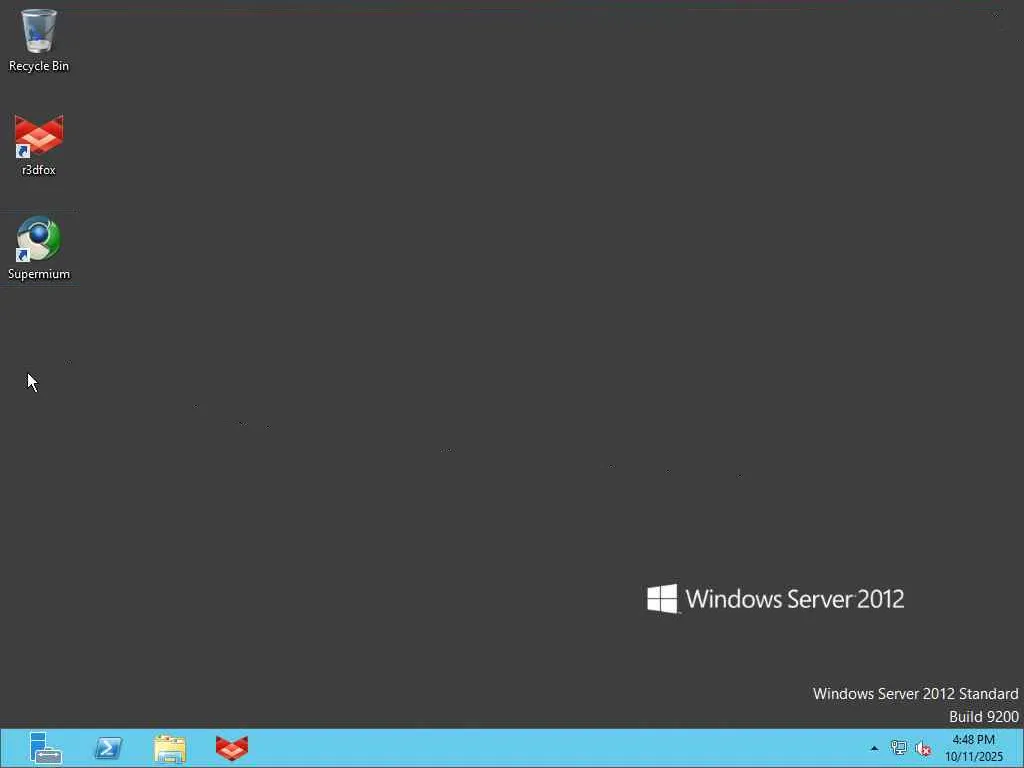Launch PowerShell from the taskbar

[x=108, y=748]
